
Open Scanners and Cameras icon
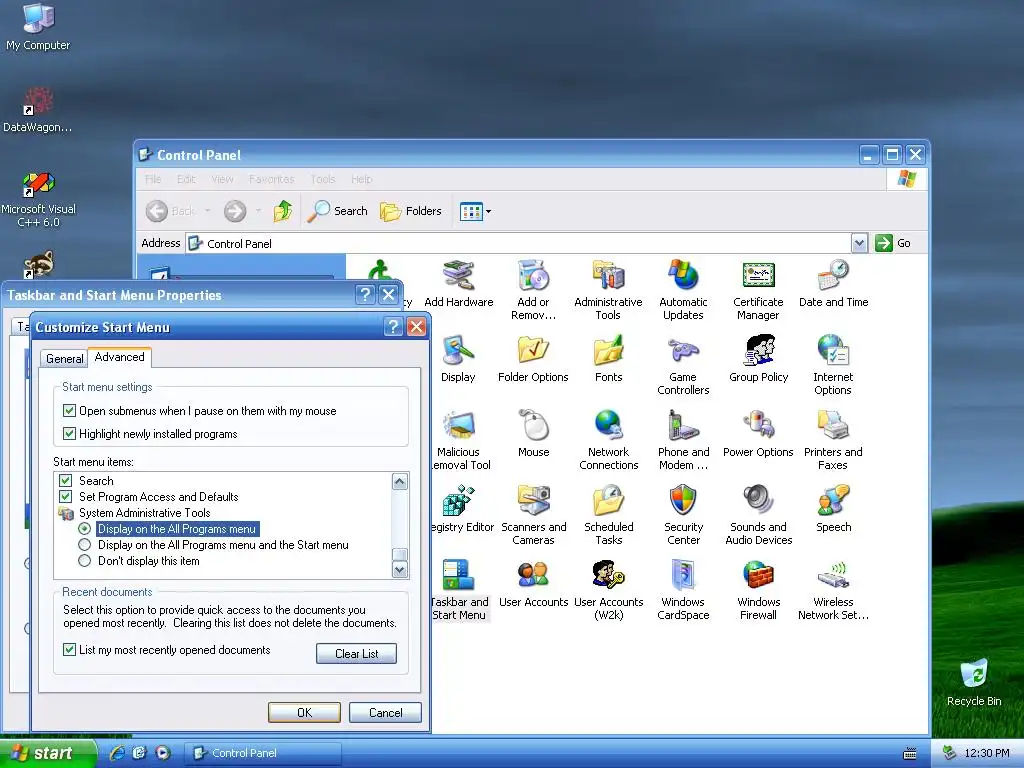point(533,515)
